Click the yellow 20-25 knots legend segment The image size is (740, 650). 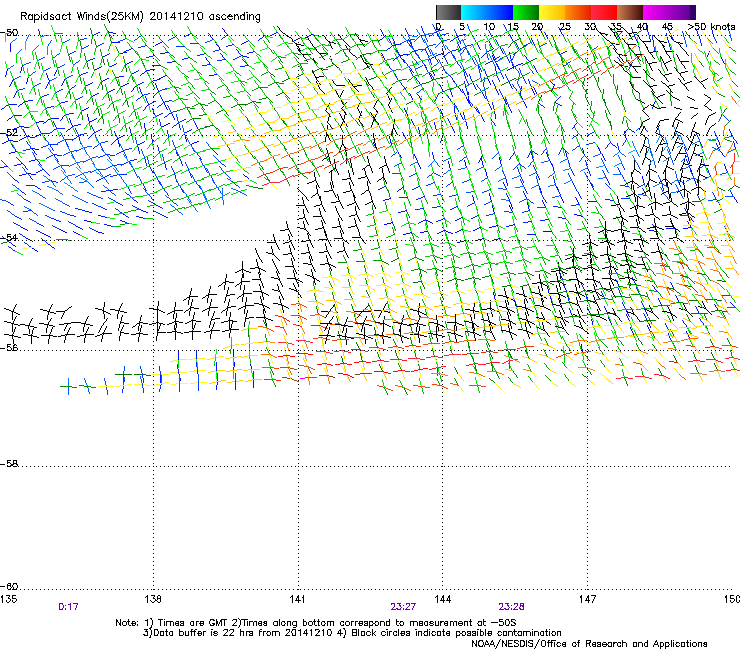[x=552, y=12]
